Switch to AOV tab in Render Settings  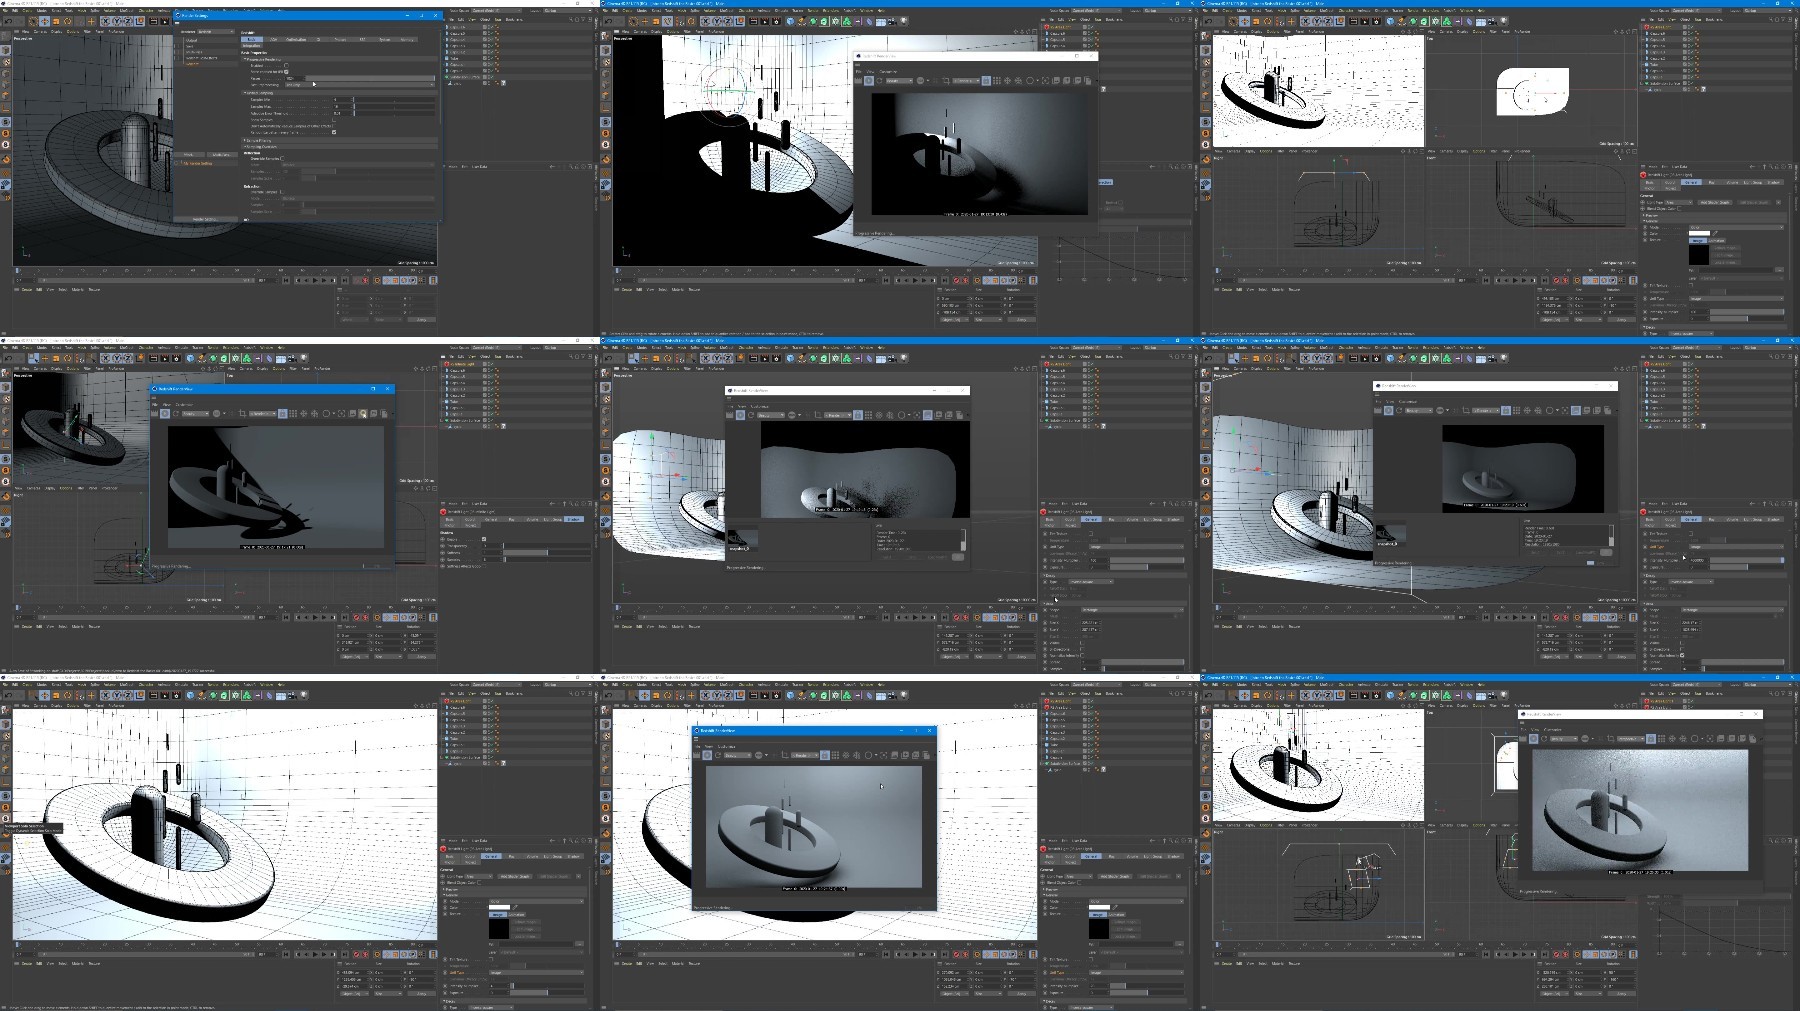[274, 39]
